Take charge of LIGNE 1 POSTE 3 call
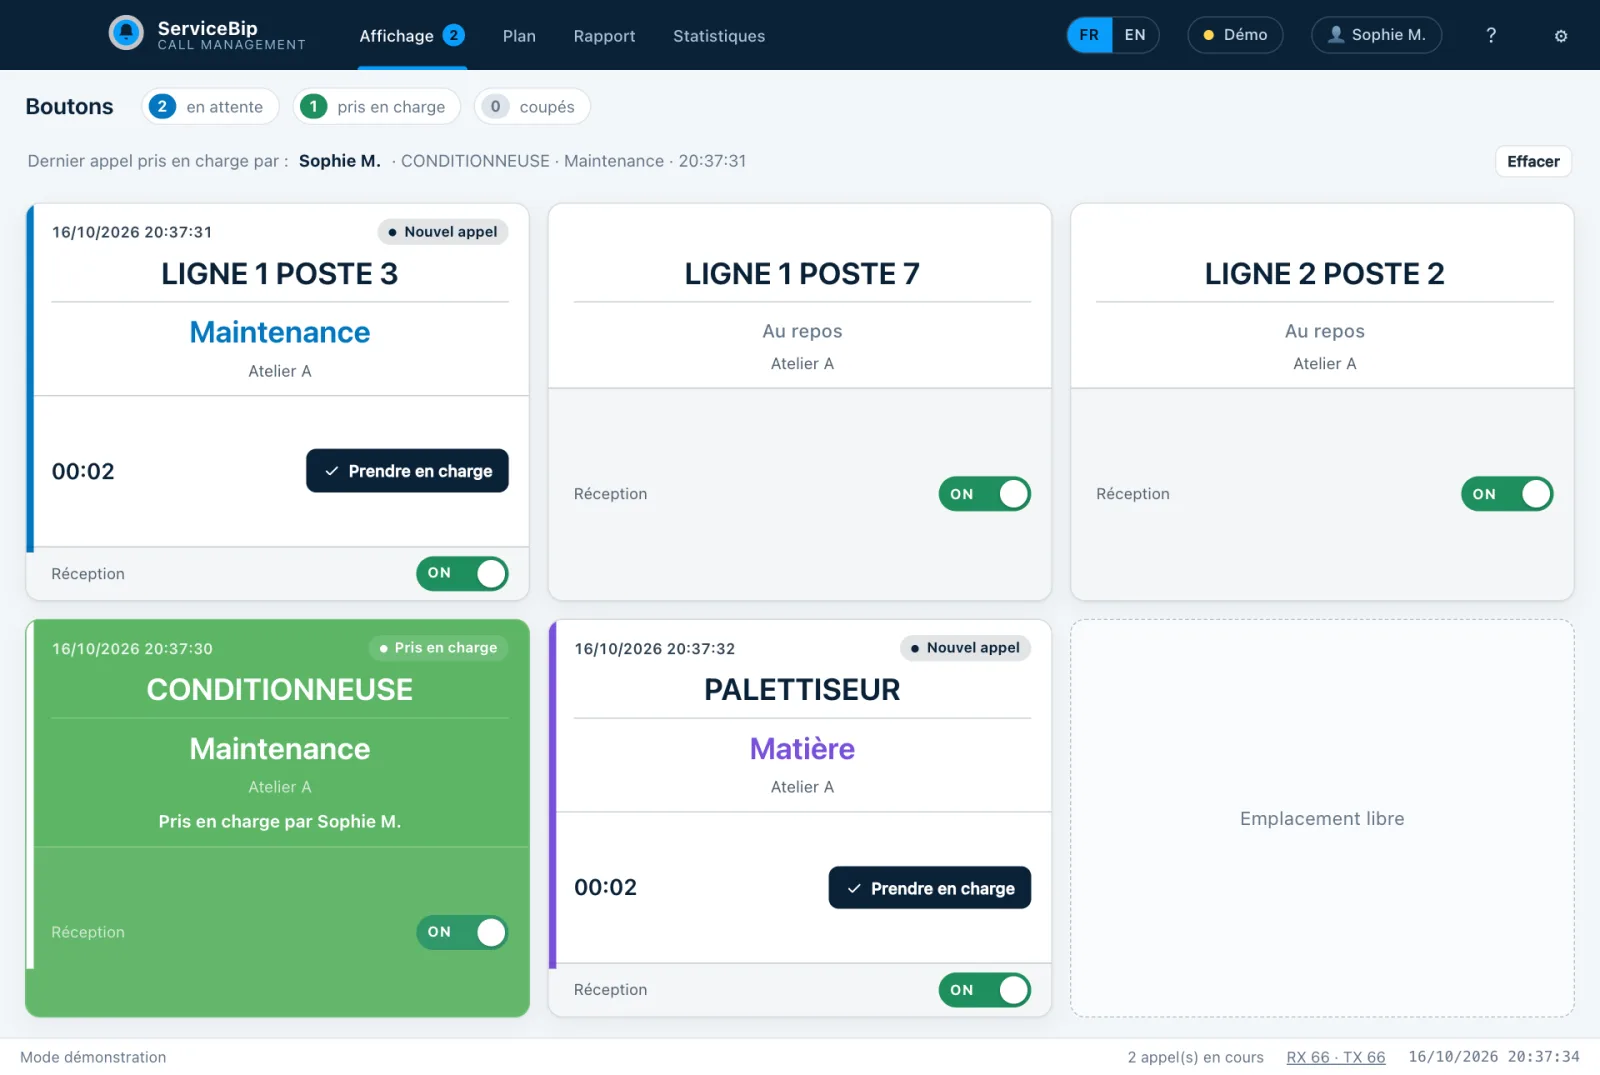1600x1075 pixels. point(407,471)
